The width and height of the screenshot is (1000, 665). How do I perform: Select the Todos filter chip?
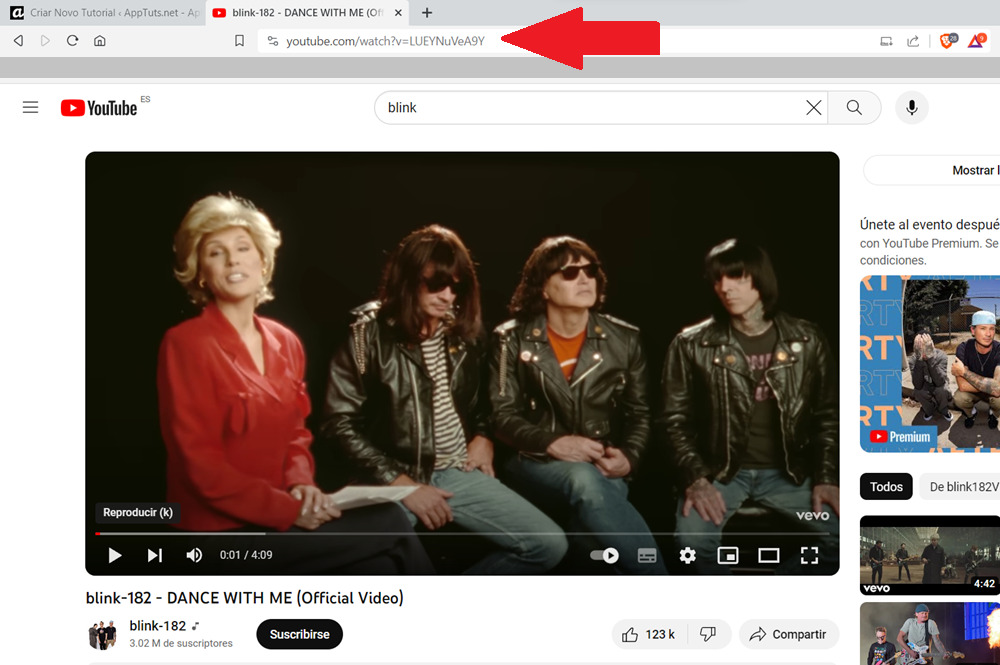point(886,486)
